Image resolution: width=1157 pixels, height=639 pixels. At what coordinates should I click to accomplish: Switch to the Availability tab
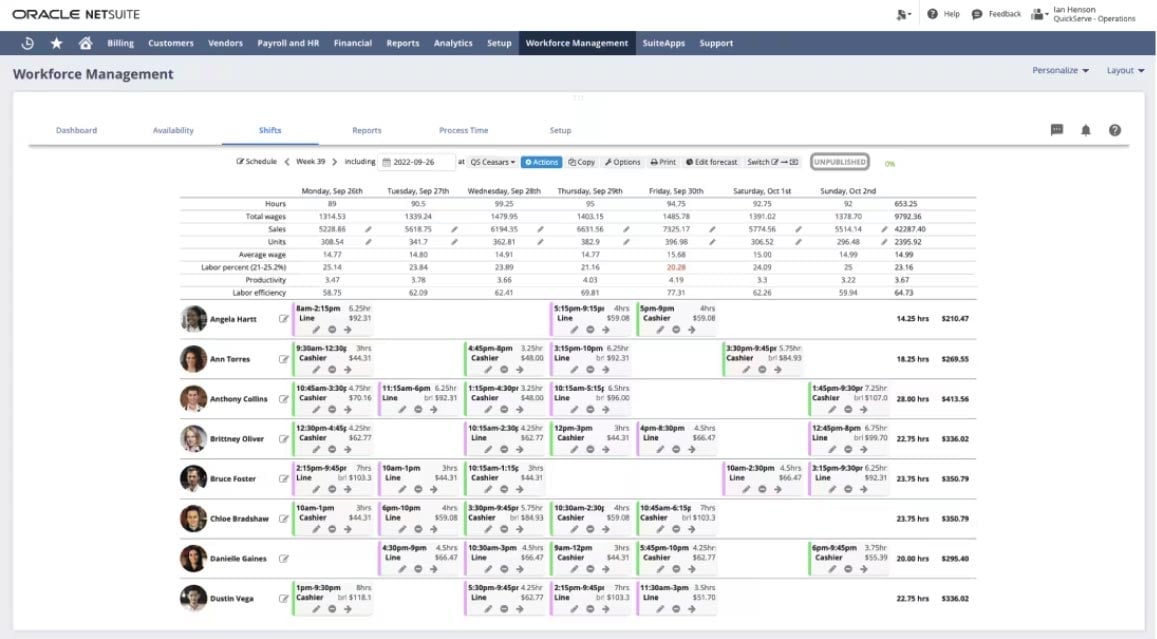pyautogui.click(x=173, y=130)
